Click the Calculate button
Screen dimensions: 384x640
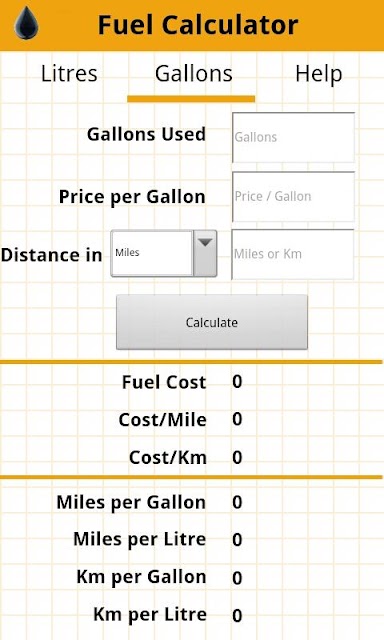pyautogui.click(x=212, y=322)
